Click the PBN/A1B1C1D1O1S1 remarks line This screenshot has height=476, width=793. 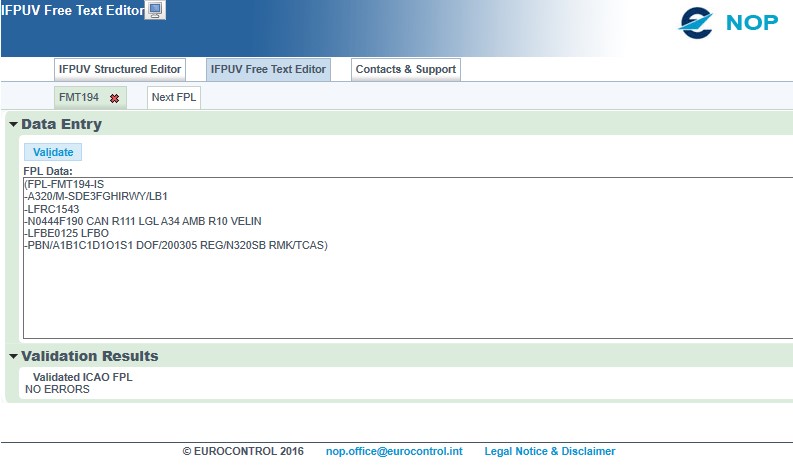(x=176, y=245)
